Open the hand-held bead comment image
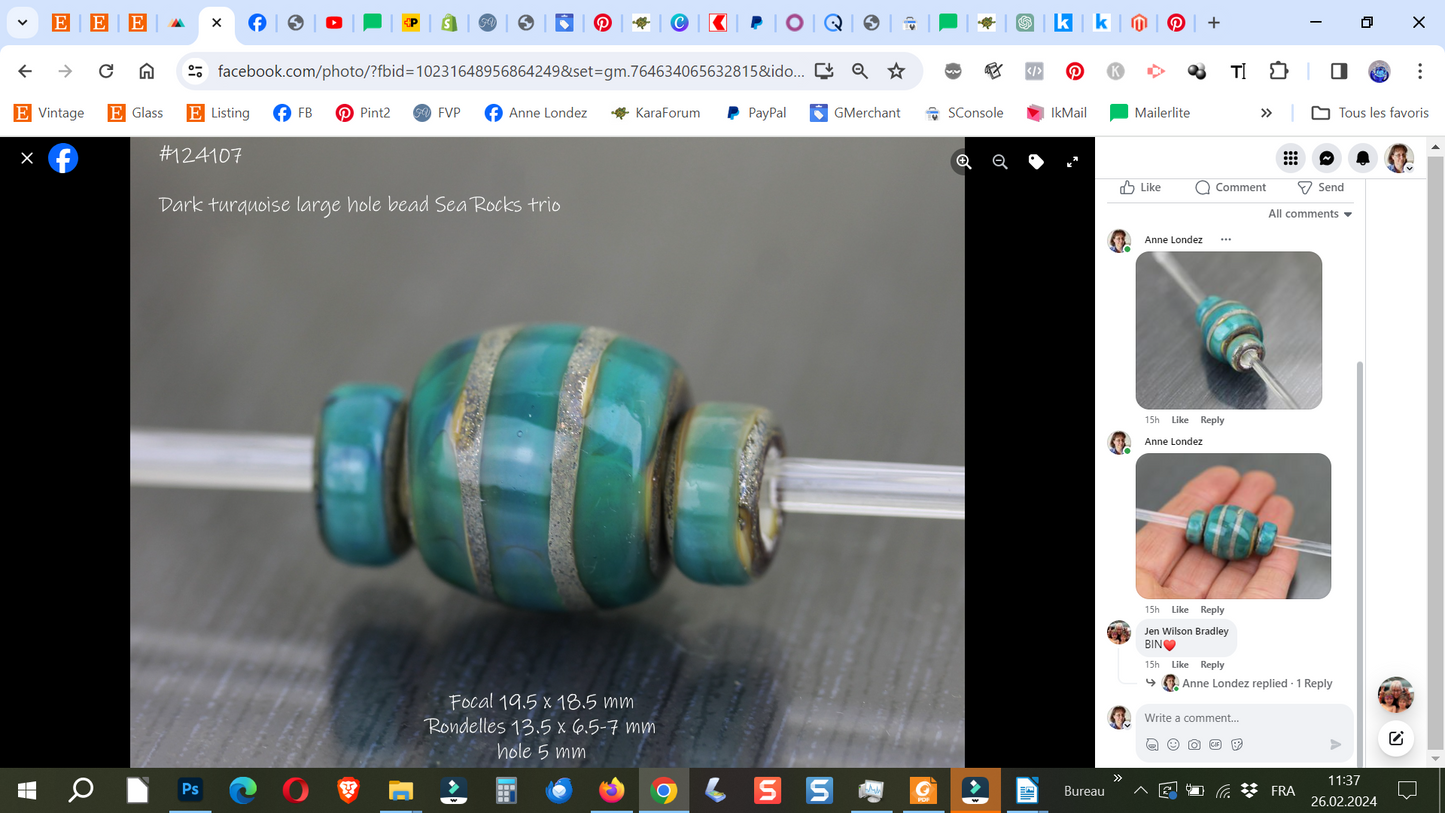1445x813 pixels. click(1233, 526)
